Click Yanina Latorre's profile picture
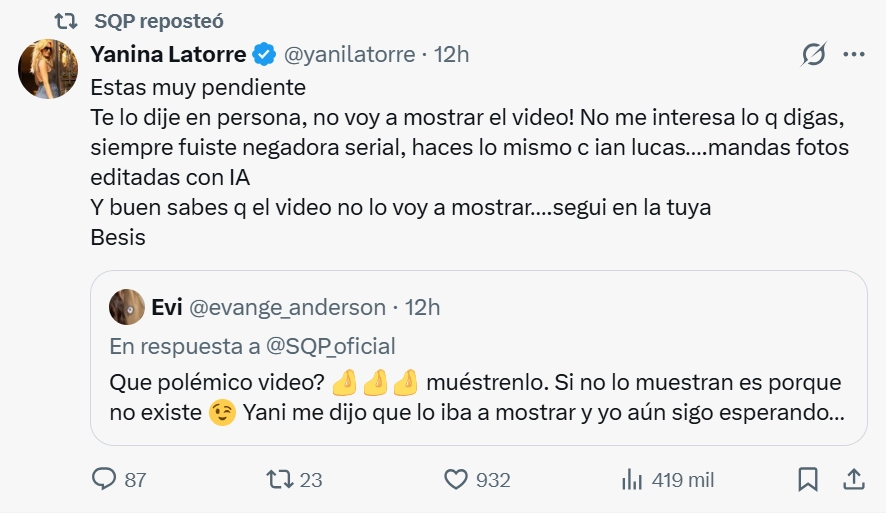 [x=48, y=69]
